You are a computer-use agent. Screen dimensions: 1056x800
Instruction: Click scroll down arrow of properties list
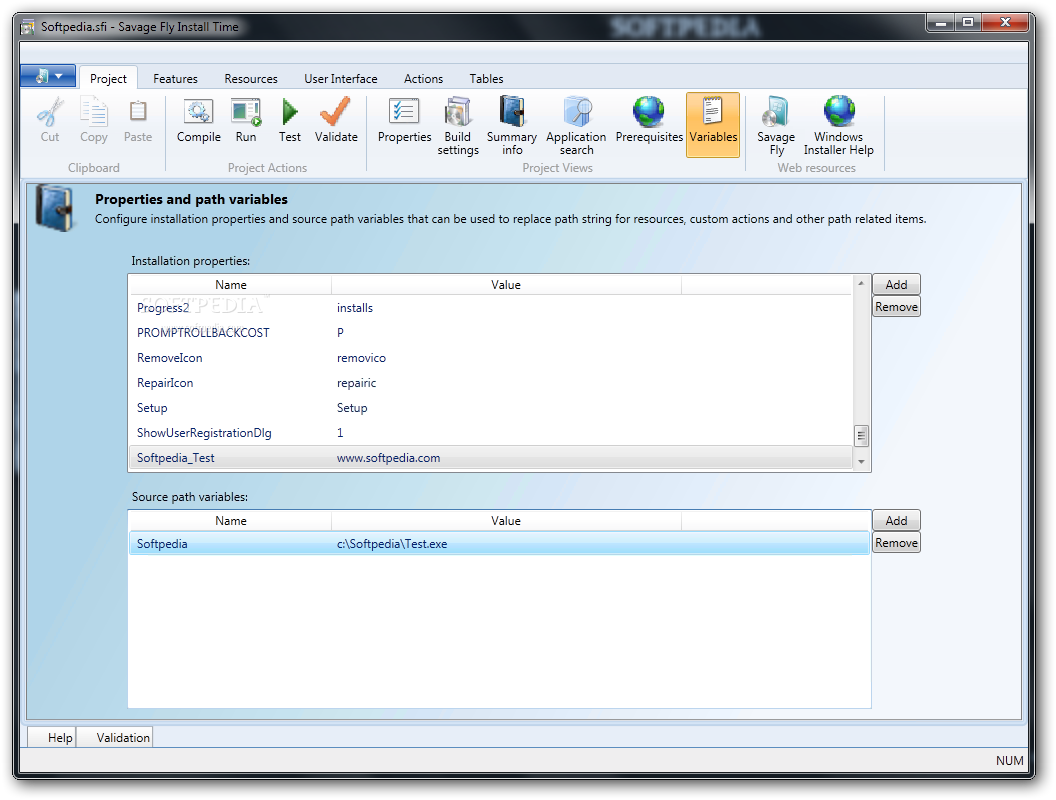click(x=861, y=461)
